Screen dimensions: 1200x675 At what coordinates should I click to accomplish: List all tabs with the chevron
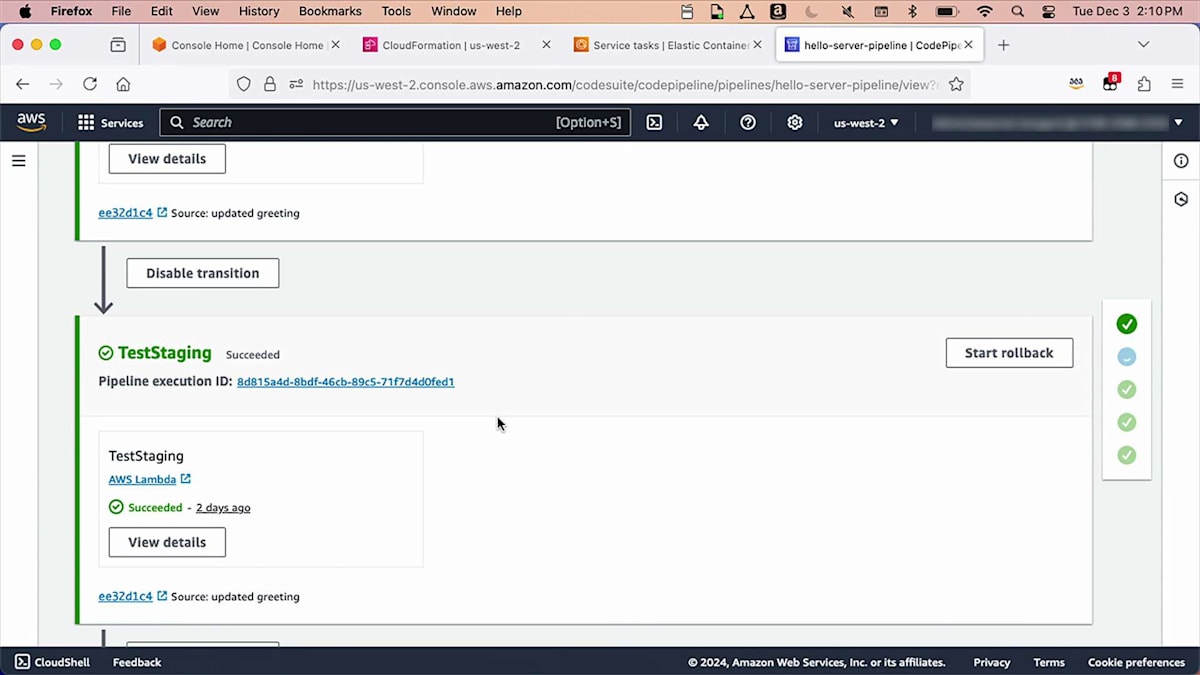(1144, 45)
